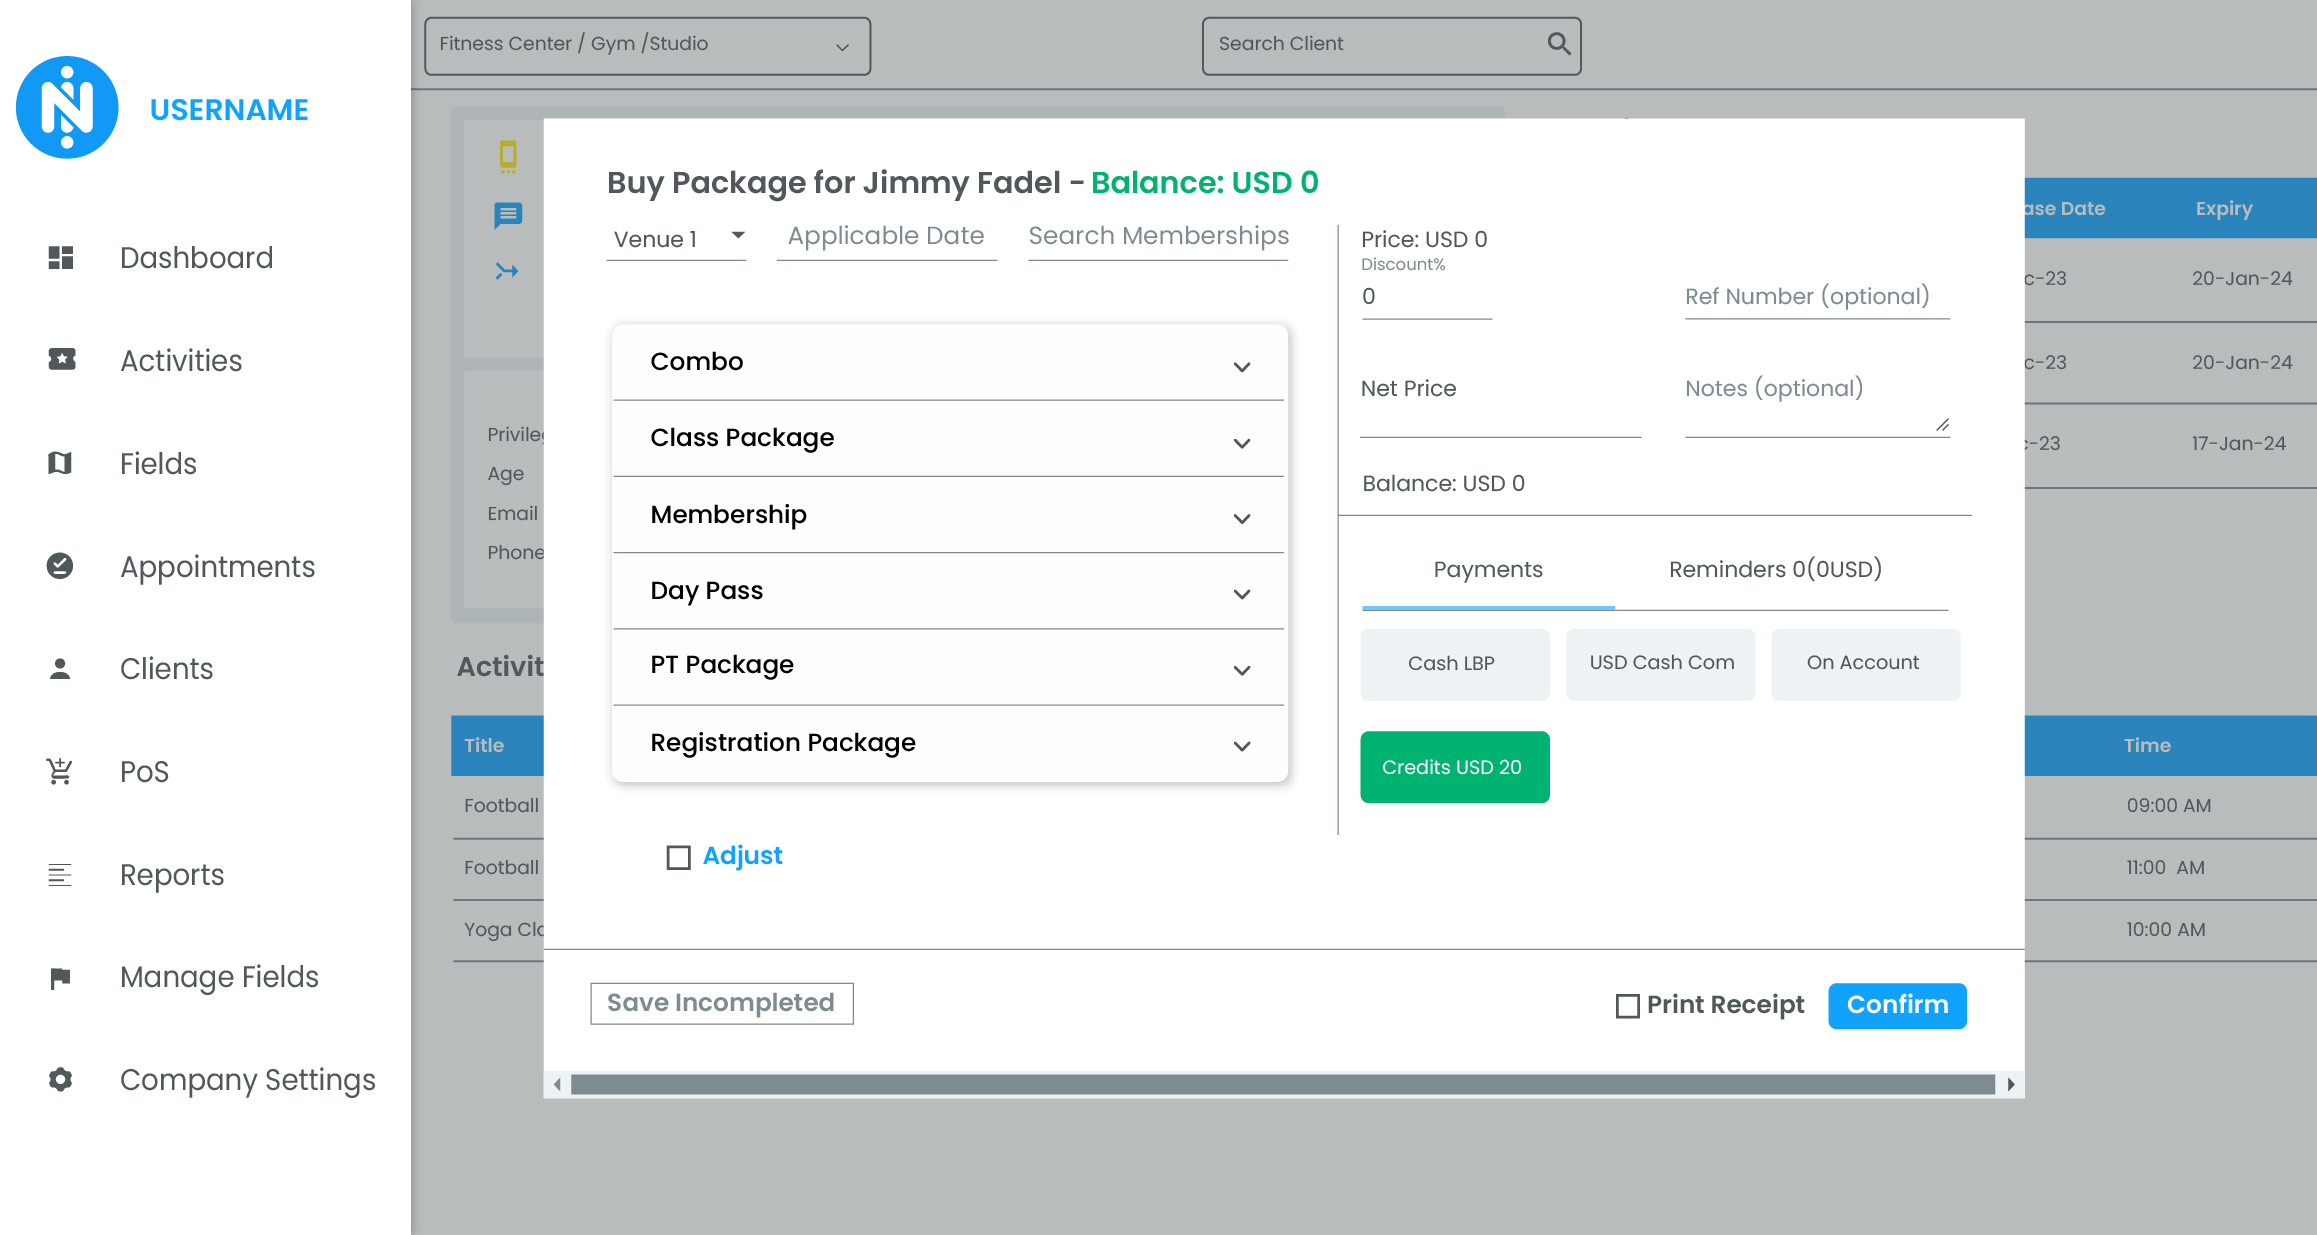Image resolution: width=2317 pixels, height=1235 pixels.
Task: Click the Ref Number (optional) field
Action: [x=1816, y=297]
